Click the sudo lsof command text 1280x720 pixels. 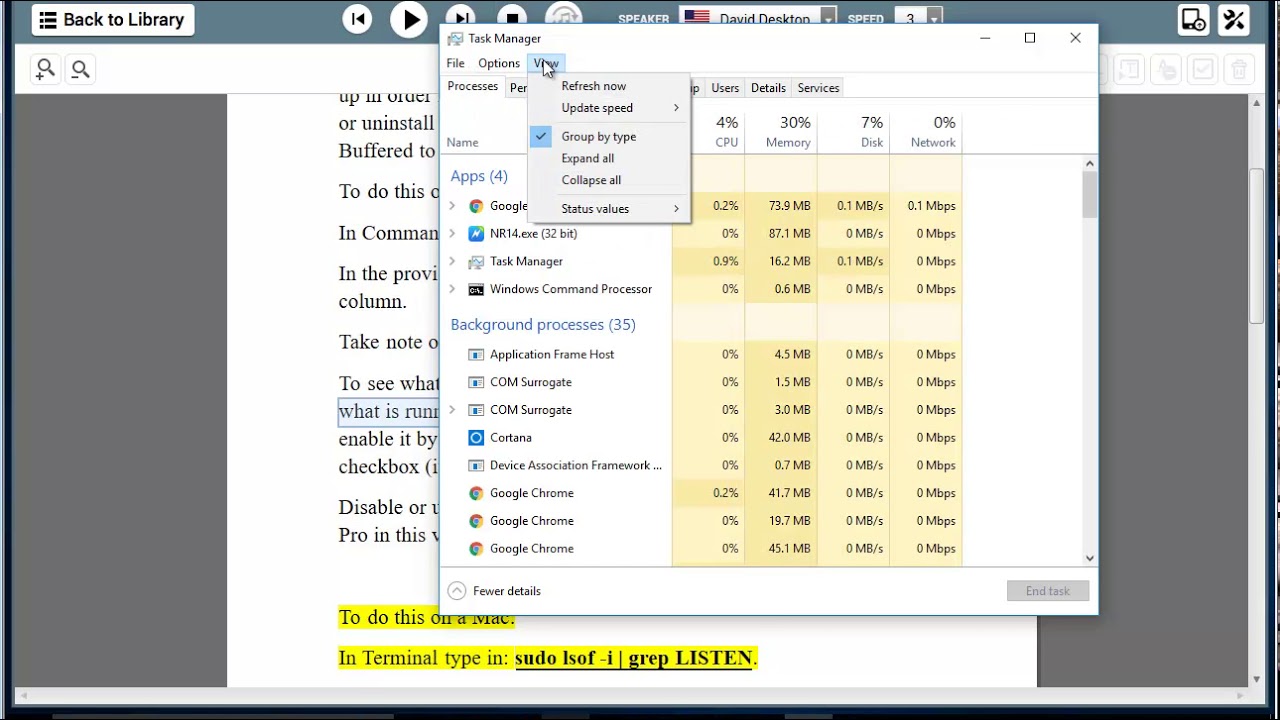634,658
